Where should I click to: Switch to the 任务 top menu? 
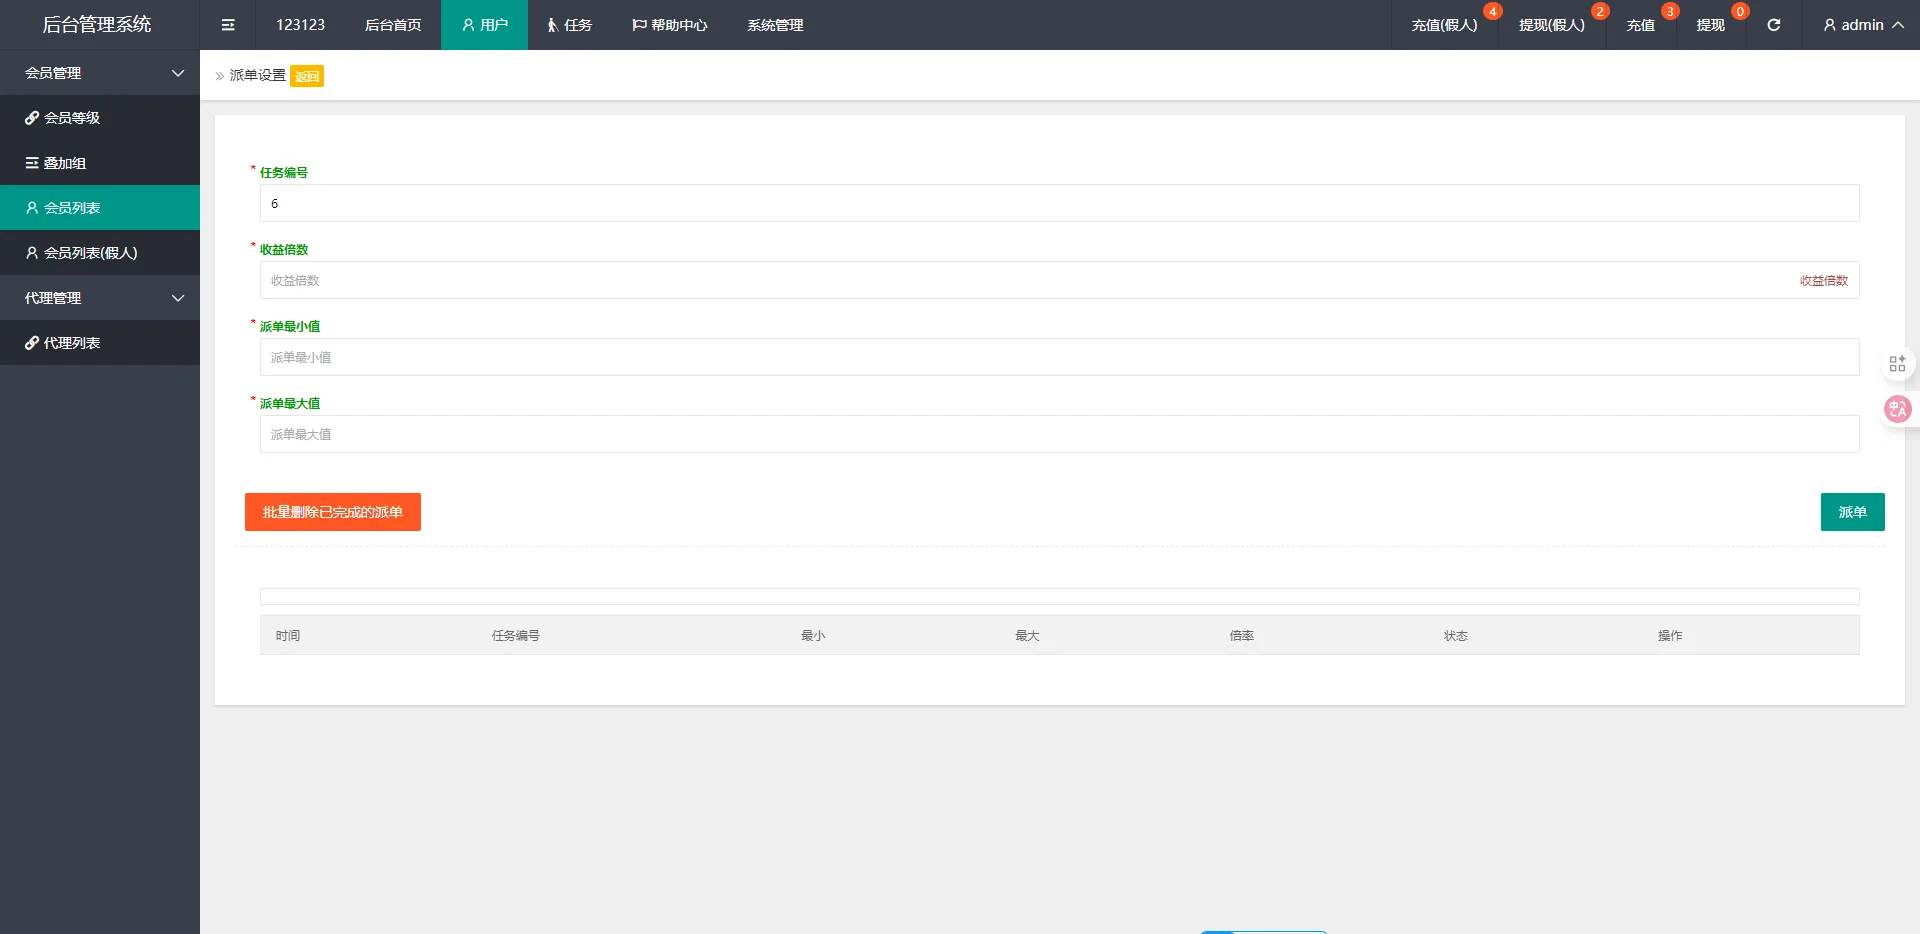tap(569, 25)
